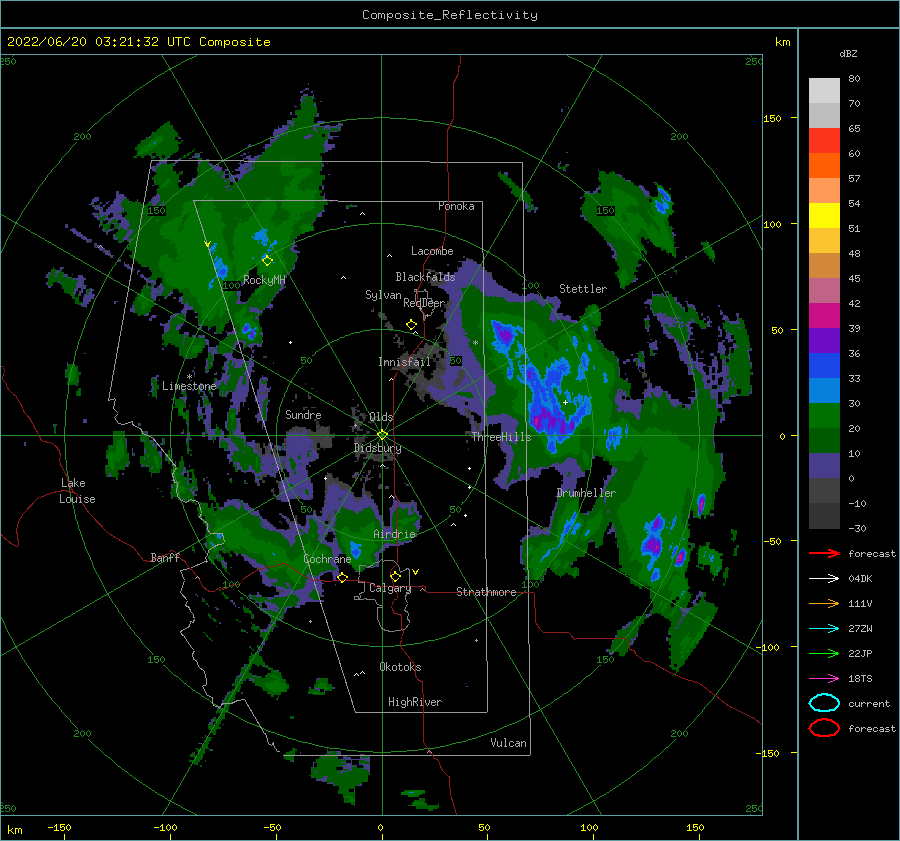
Task: Click the yellow radar marker at Olds
Action: (382, 435)
